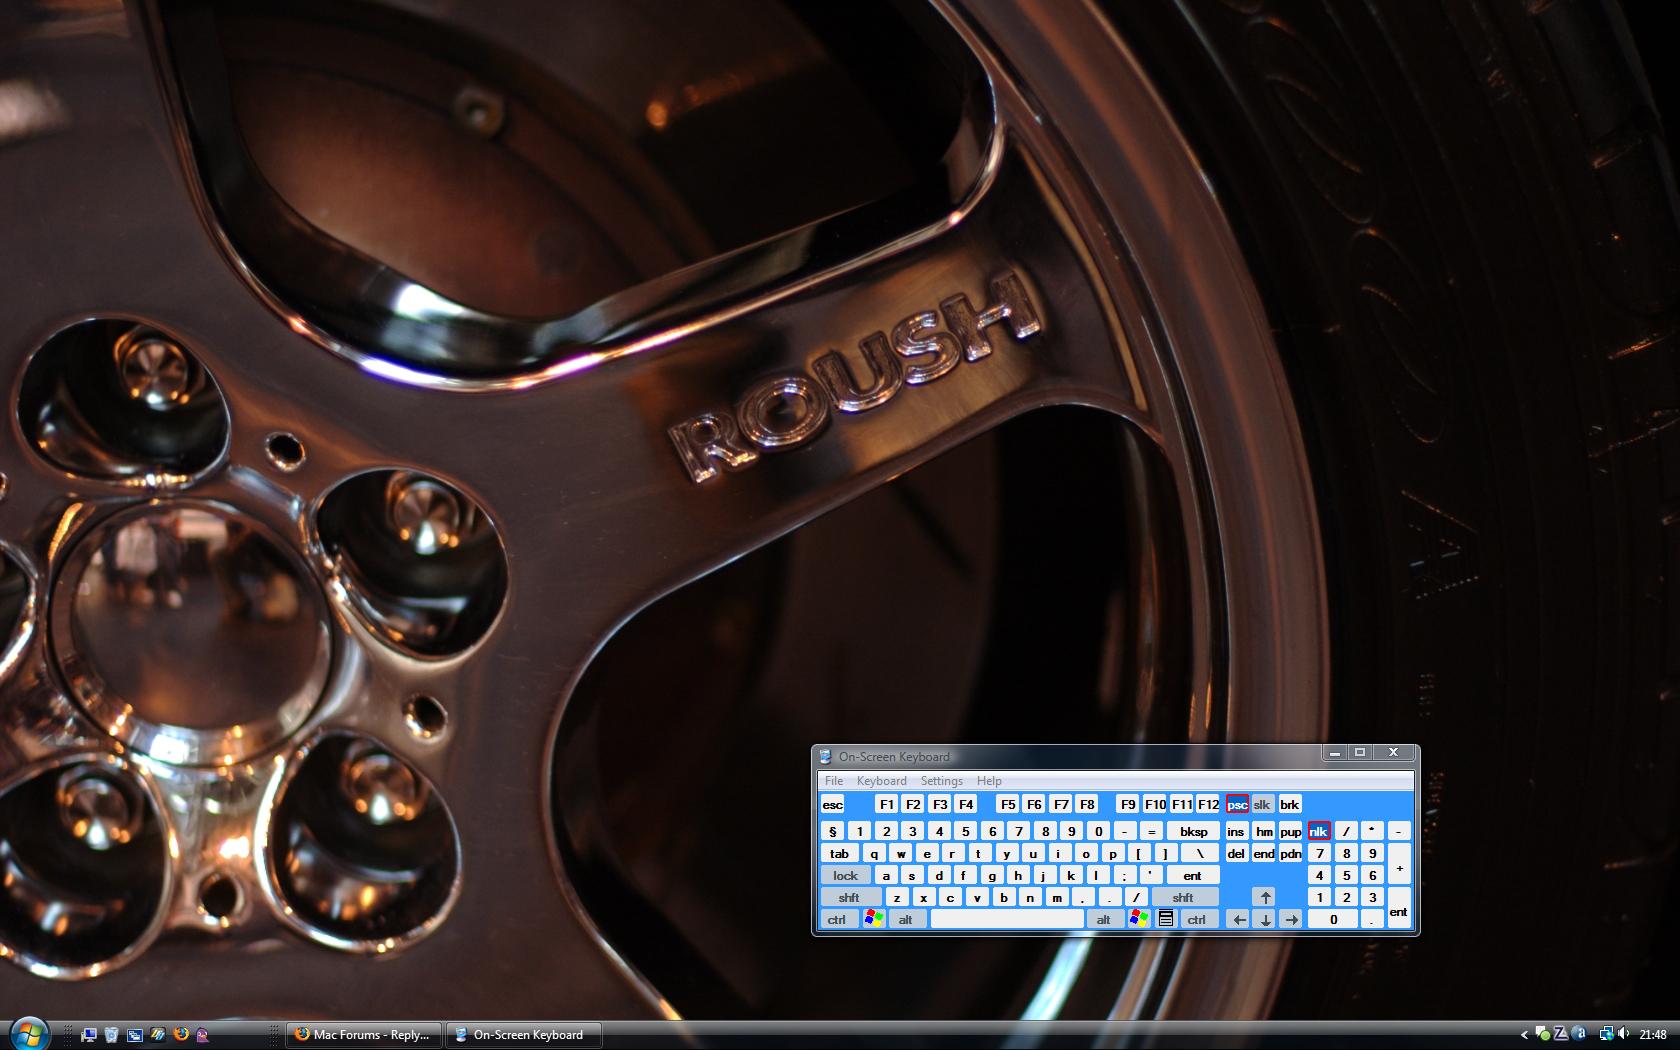Click the down arrow key
The image size is (1680, 1050).
click(1265, 919)
